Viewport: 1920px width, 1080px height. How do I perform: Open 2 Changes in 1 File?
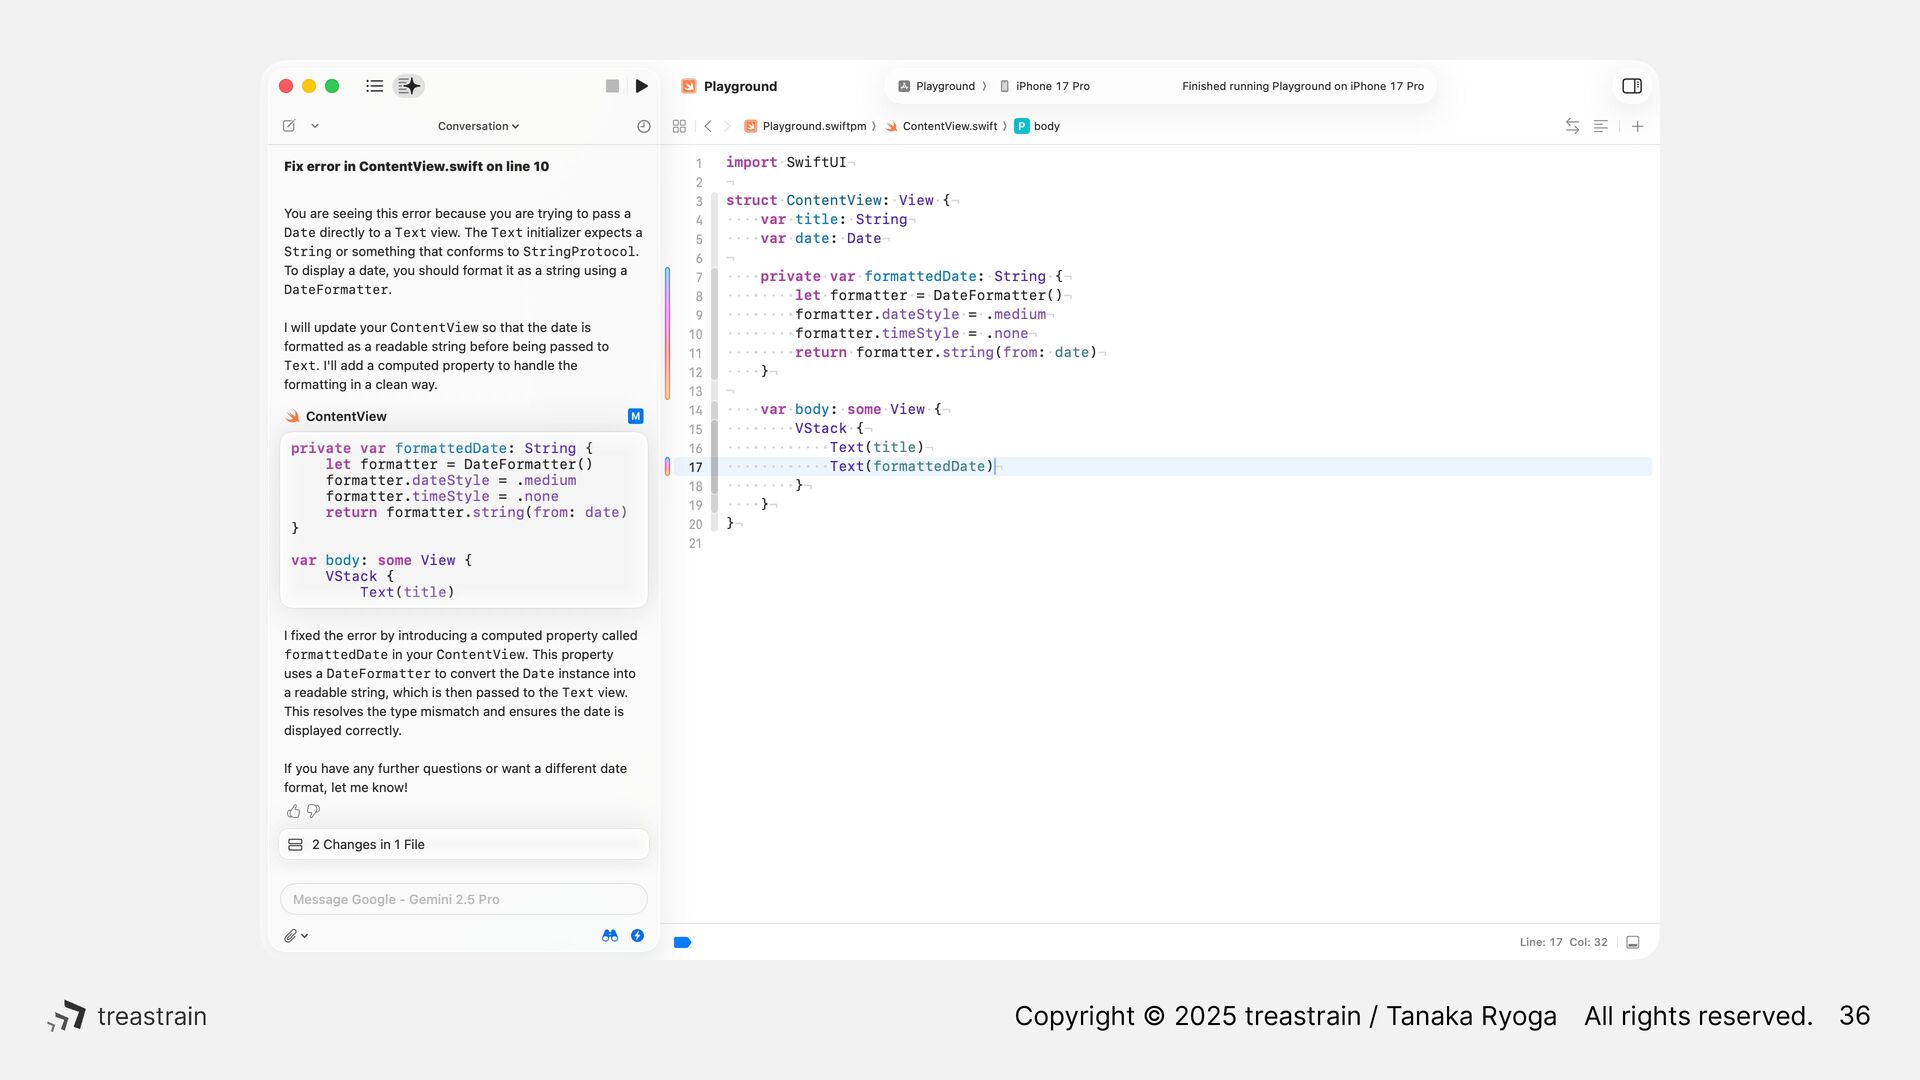[x=464, y=844]
